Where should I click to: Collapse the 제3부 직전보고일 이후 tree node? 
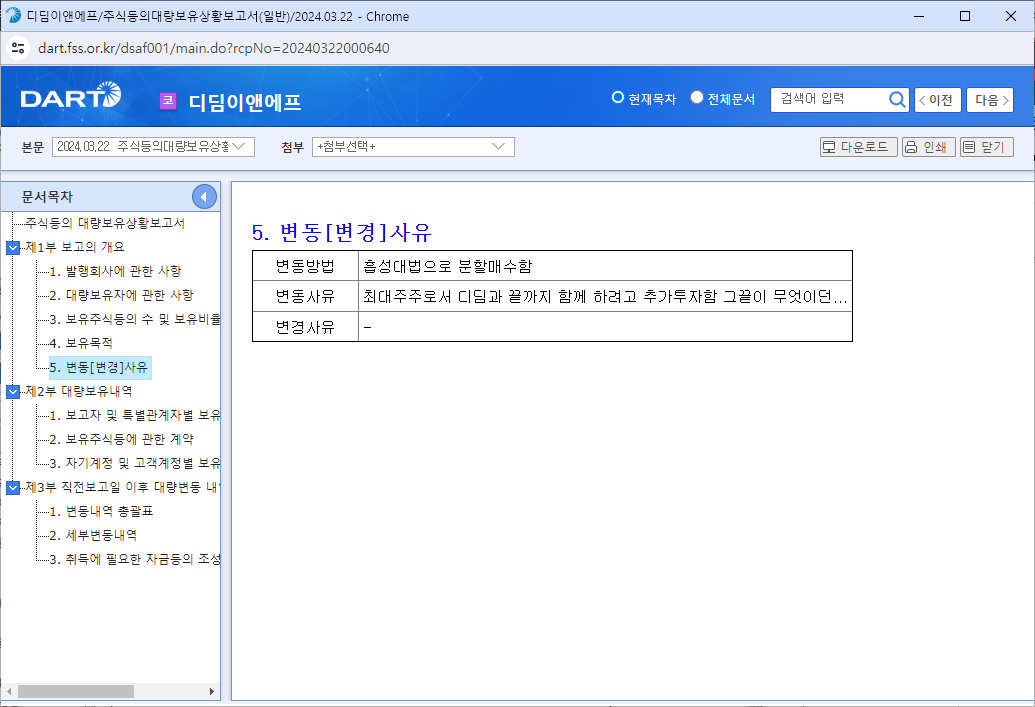pos(13,488)
